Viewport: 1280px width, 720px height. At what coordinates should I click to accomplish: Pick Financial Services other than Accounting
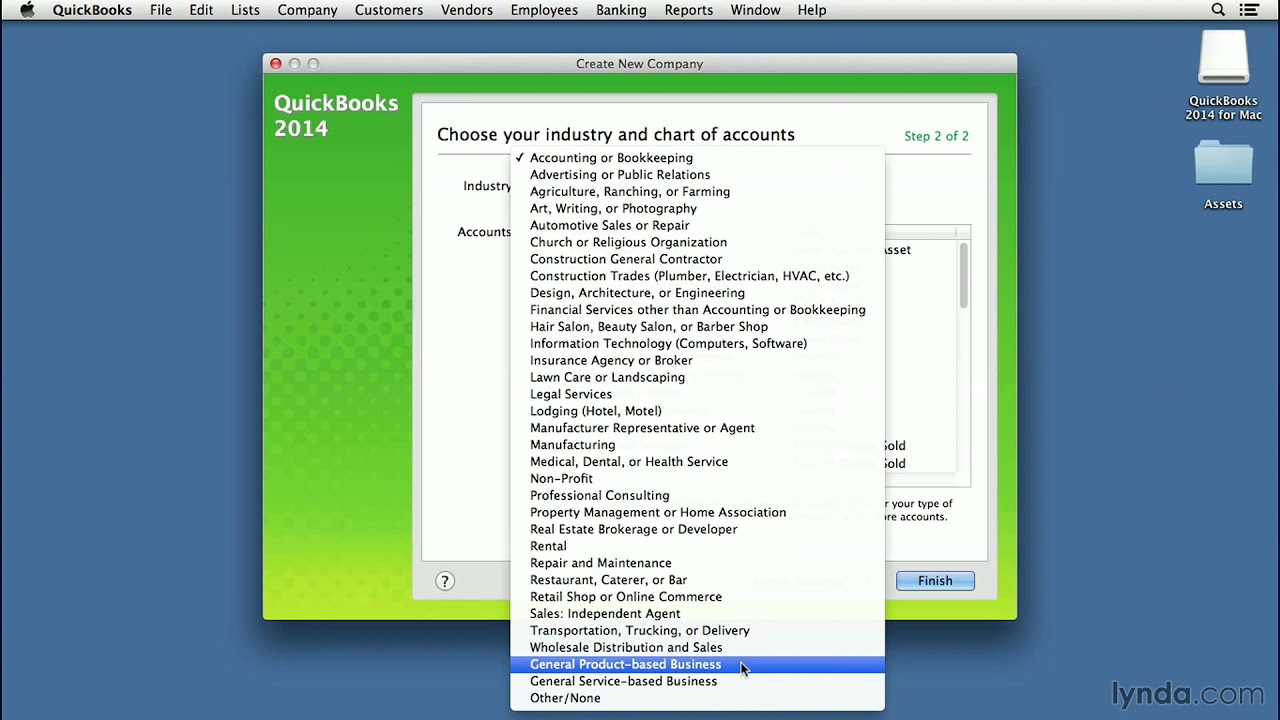pyautogui.click(x=697, y=310)
